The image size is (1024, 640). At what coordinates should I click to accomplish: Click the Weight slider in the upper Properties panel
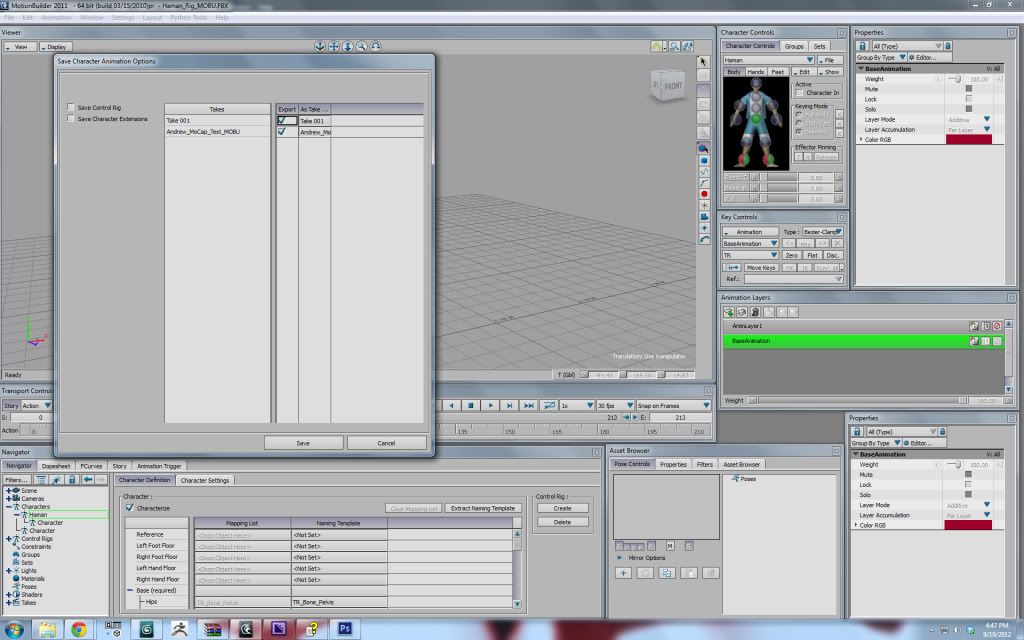tap(954, 79)
